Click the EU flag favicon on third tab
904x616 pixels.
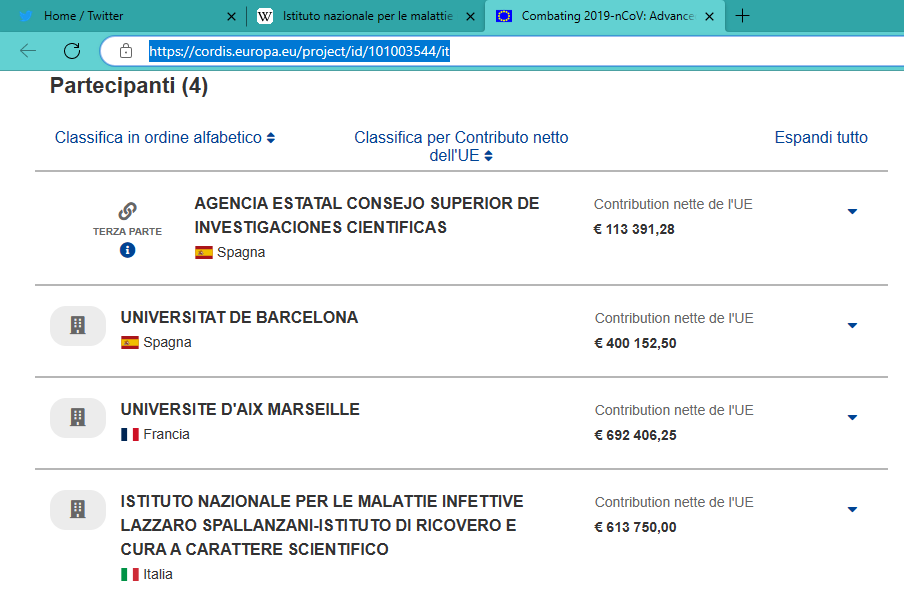[x=504, y=16]
